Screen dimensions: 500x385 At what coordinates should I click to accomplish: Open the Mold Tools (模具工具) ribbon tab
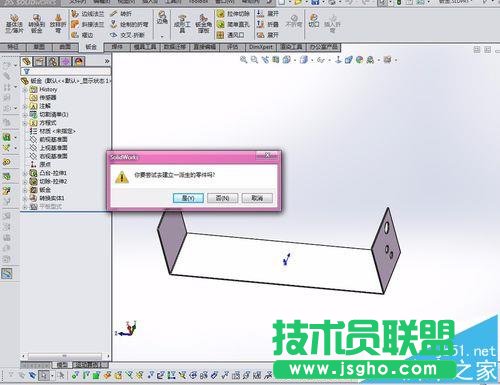click(145, 47)
